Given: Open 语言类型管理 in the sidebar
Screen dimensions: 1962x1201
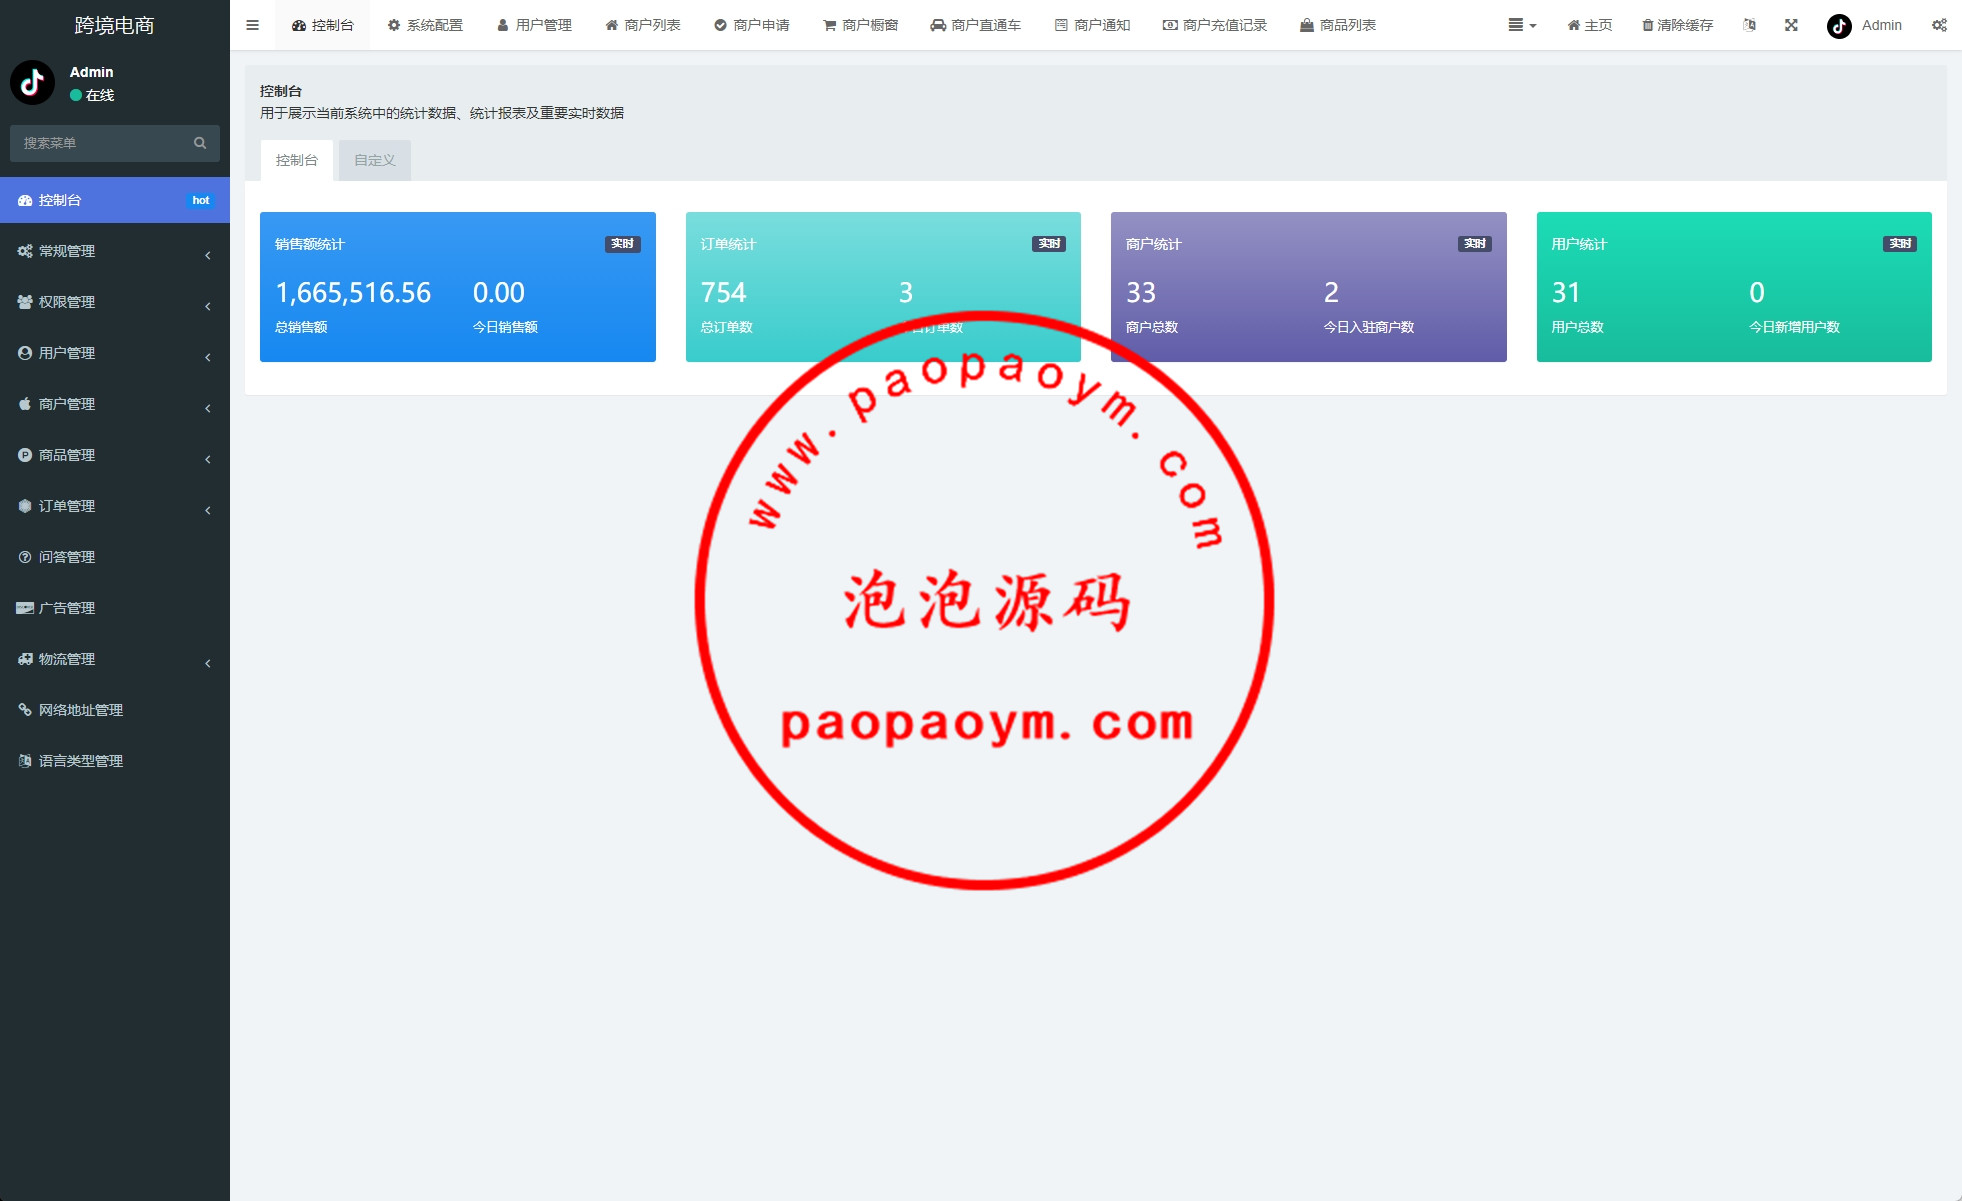Looking at the screenshot, I should [x=115, y=761].
